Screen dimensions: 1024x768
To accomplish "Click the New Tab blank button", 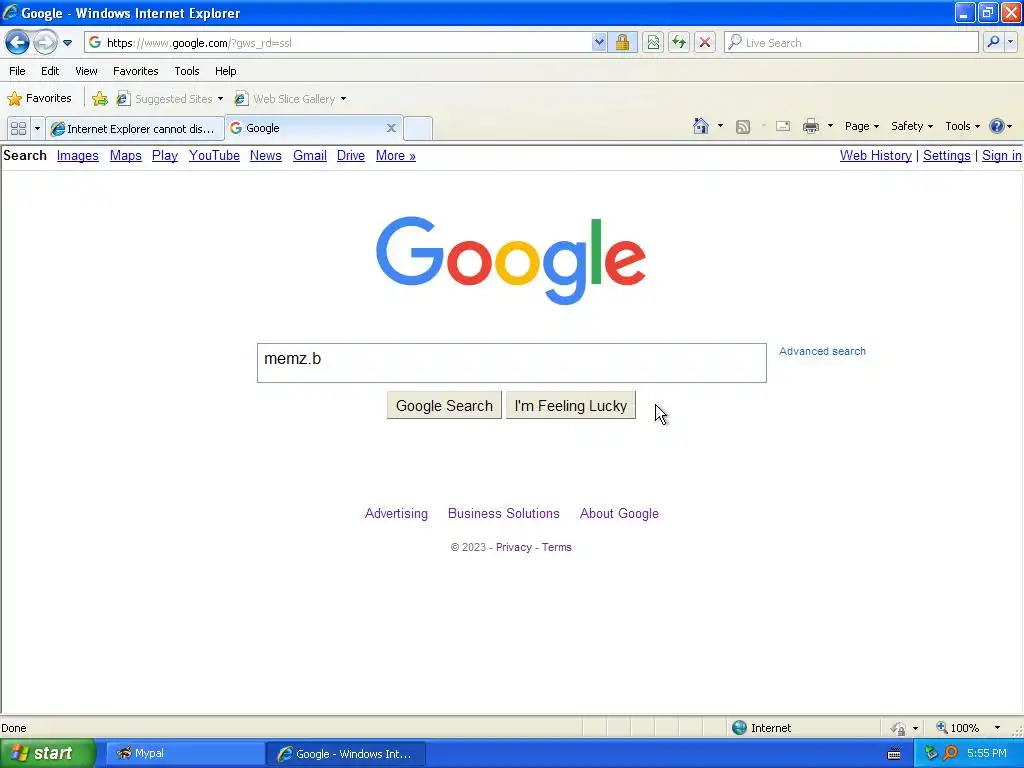I will point(418,128).
